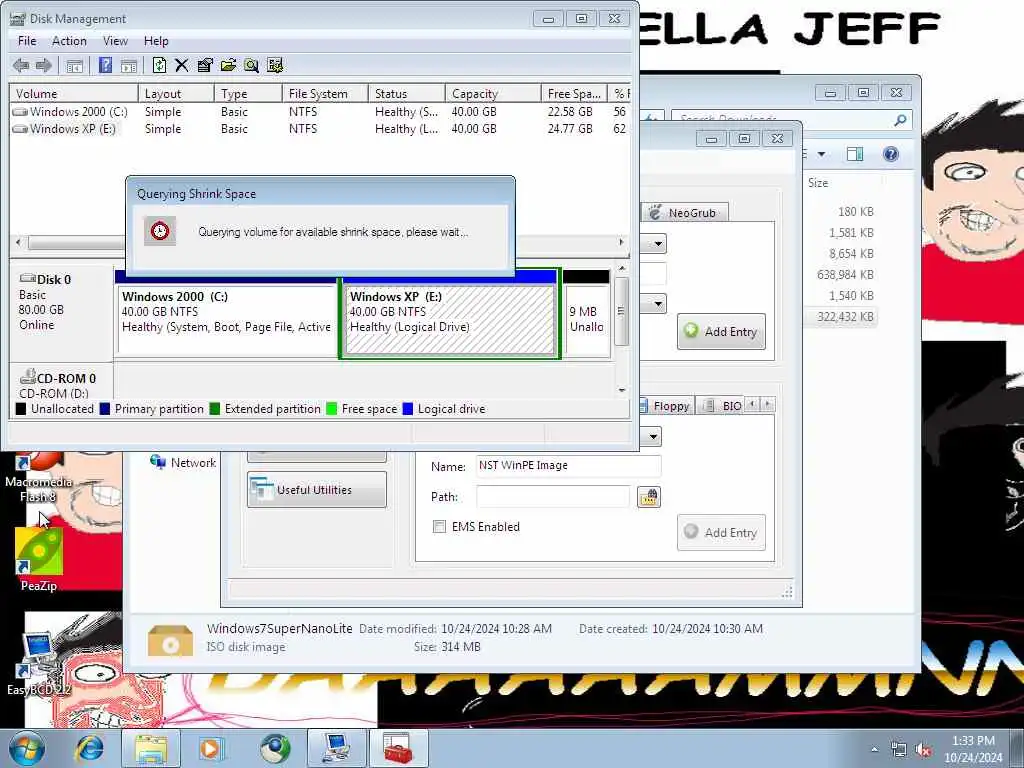Open Windows Media Player from taskbar

click(x=211, y=748)
